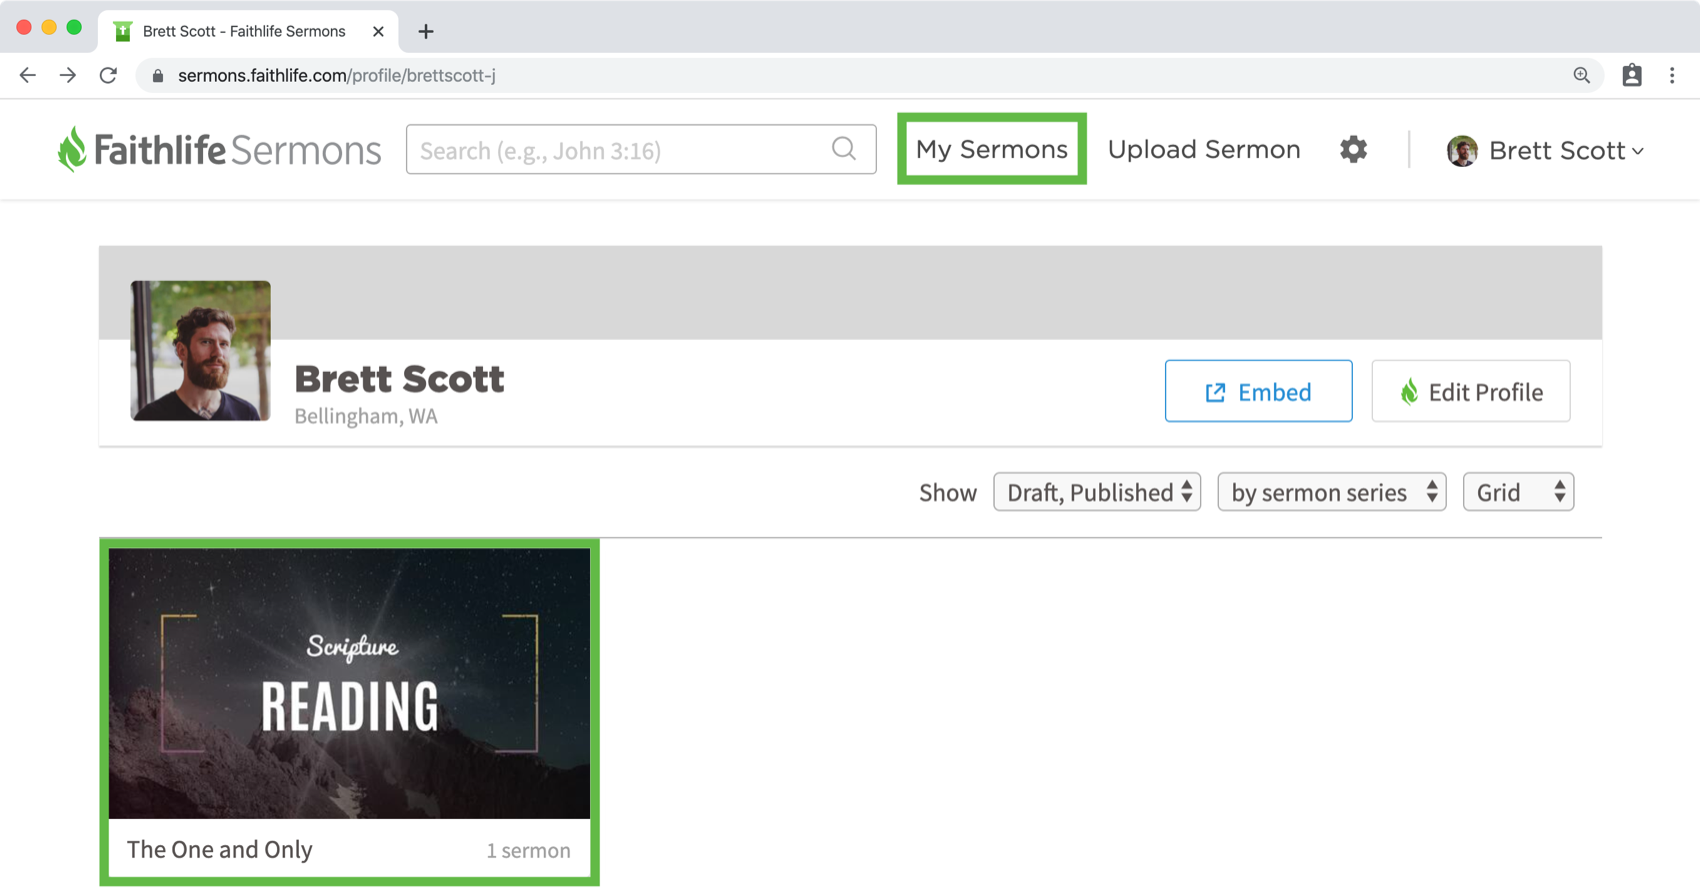Screen dimensions: 1700x888
Task: Click the browser back arrow
Action: click(x=27, y=75)
